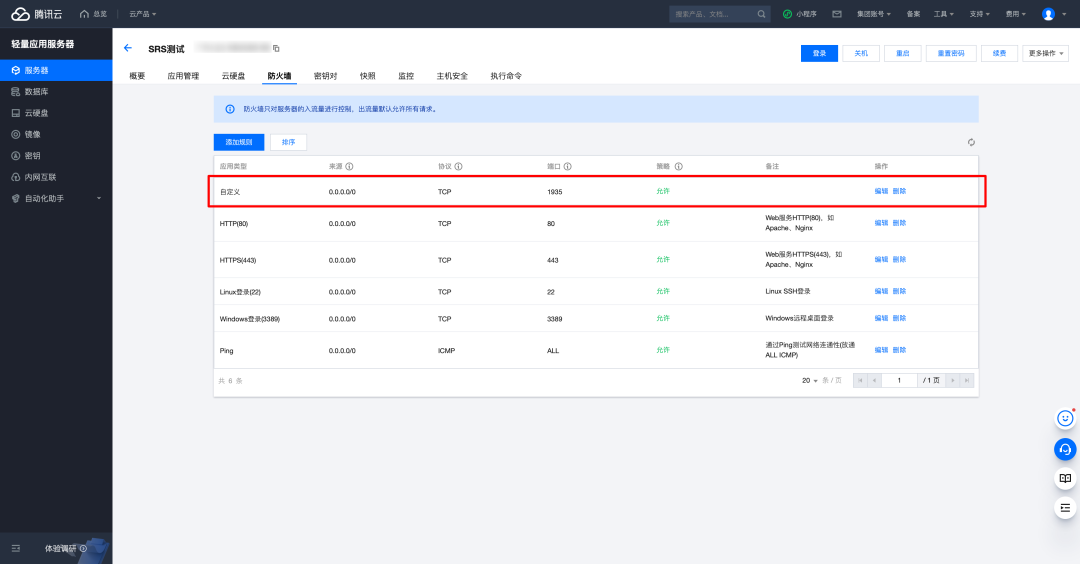1080x564 pixels.
Task: Switch to the 执行命令 tab
Action: point(506,76)
